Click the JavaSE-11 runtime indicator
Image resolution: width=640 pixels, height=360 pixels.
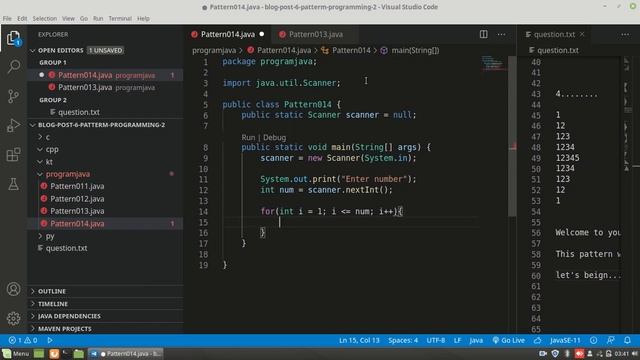pyautogui.click(x=565, y=340)
